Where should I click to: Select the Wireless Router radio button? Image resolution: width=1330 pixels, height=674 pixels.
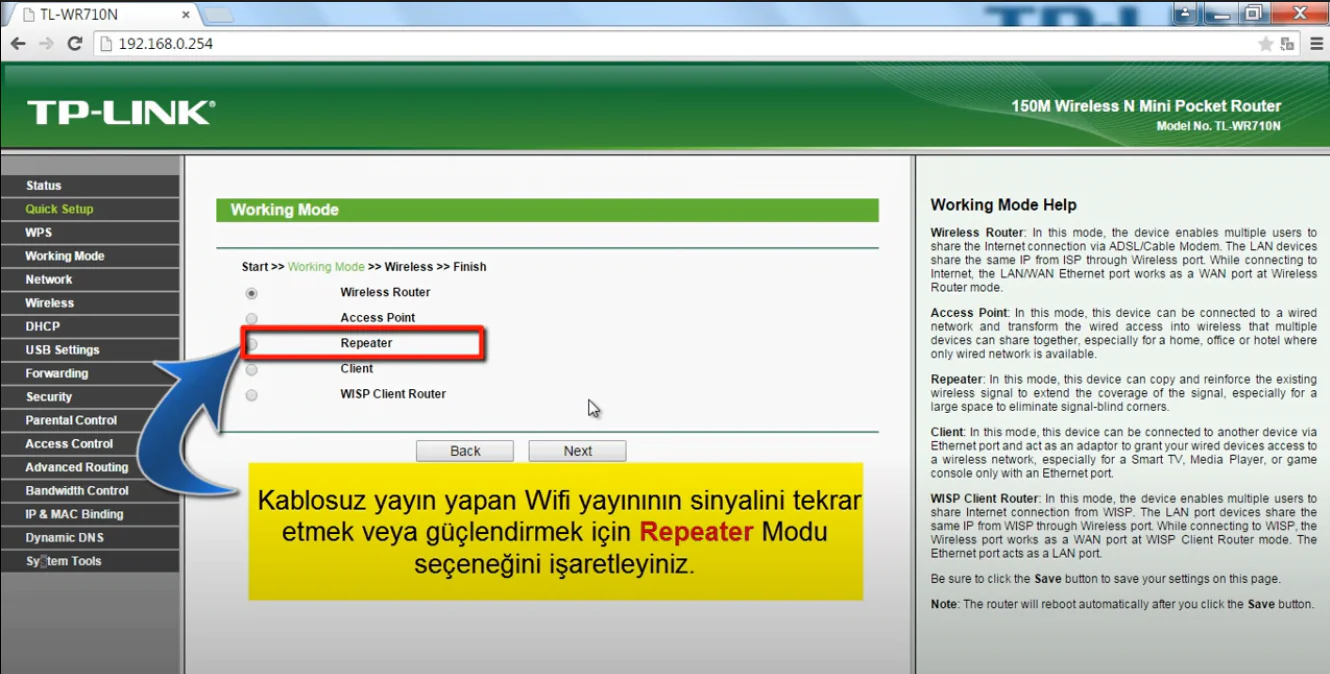[252, 293]
